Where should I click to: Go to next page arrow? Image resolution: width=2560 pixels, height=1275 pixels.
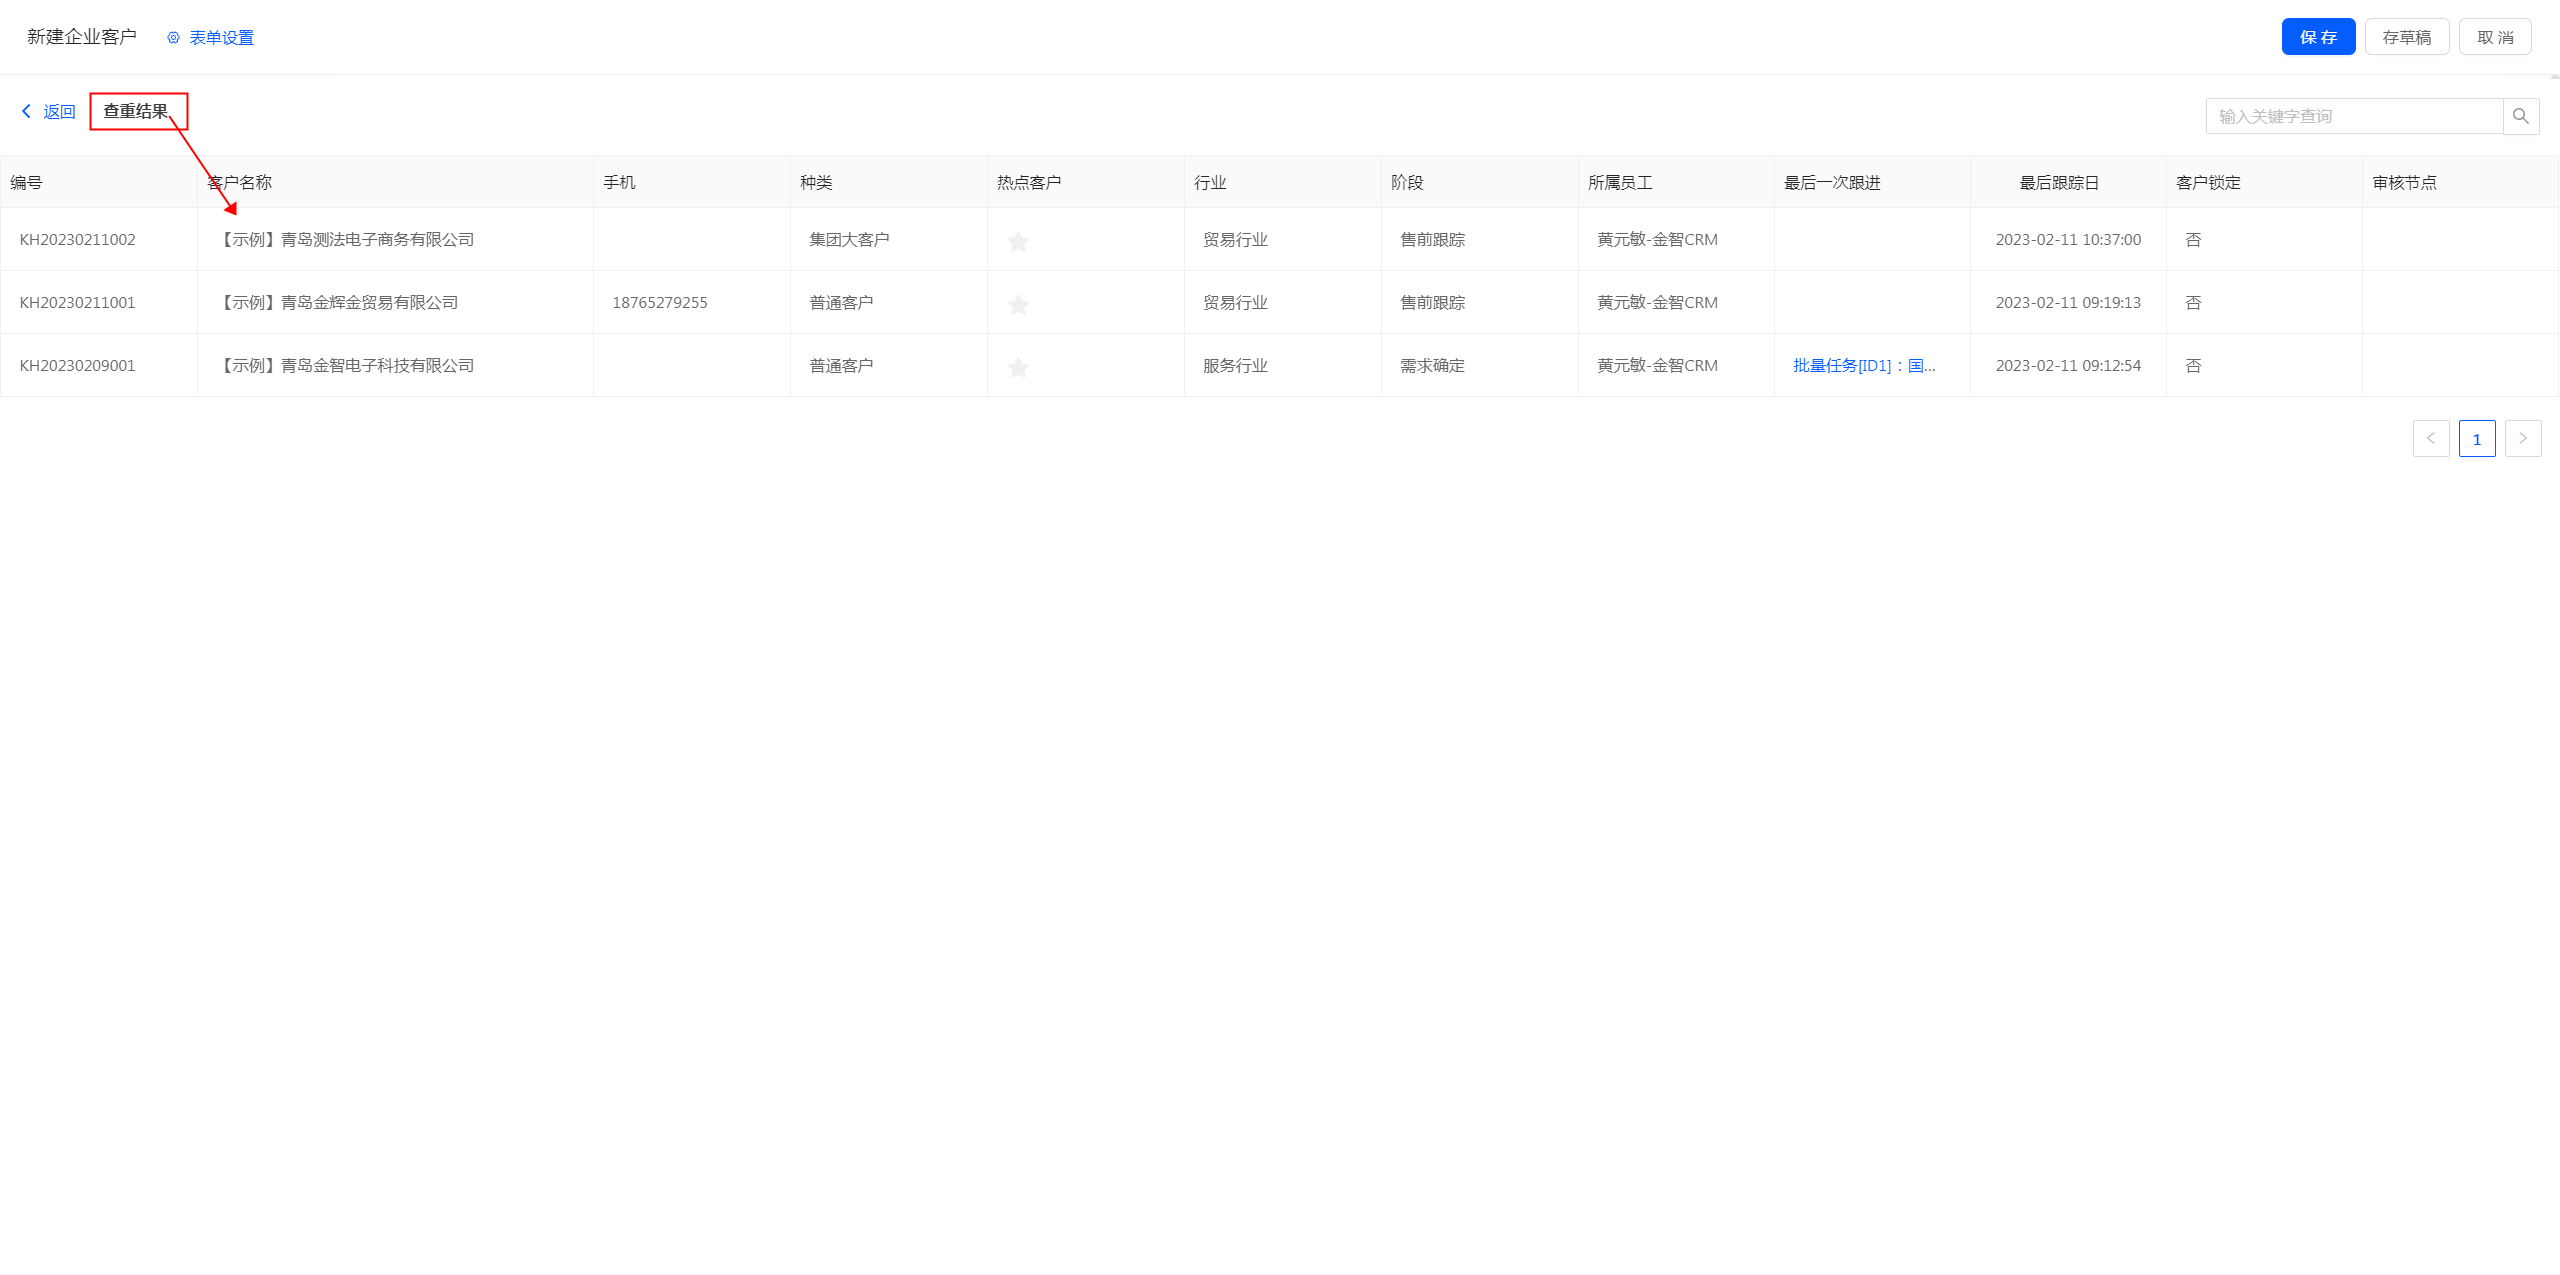(2523, 438)
